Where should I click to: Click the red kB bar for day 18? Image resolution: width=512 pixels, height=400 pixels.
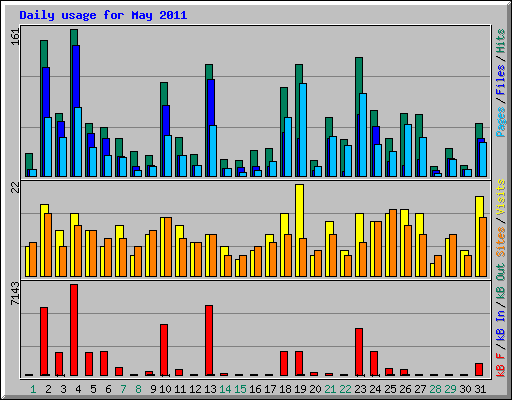pos(284,363)
